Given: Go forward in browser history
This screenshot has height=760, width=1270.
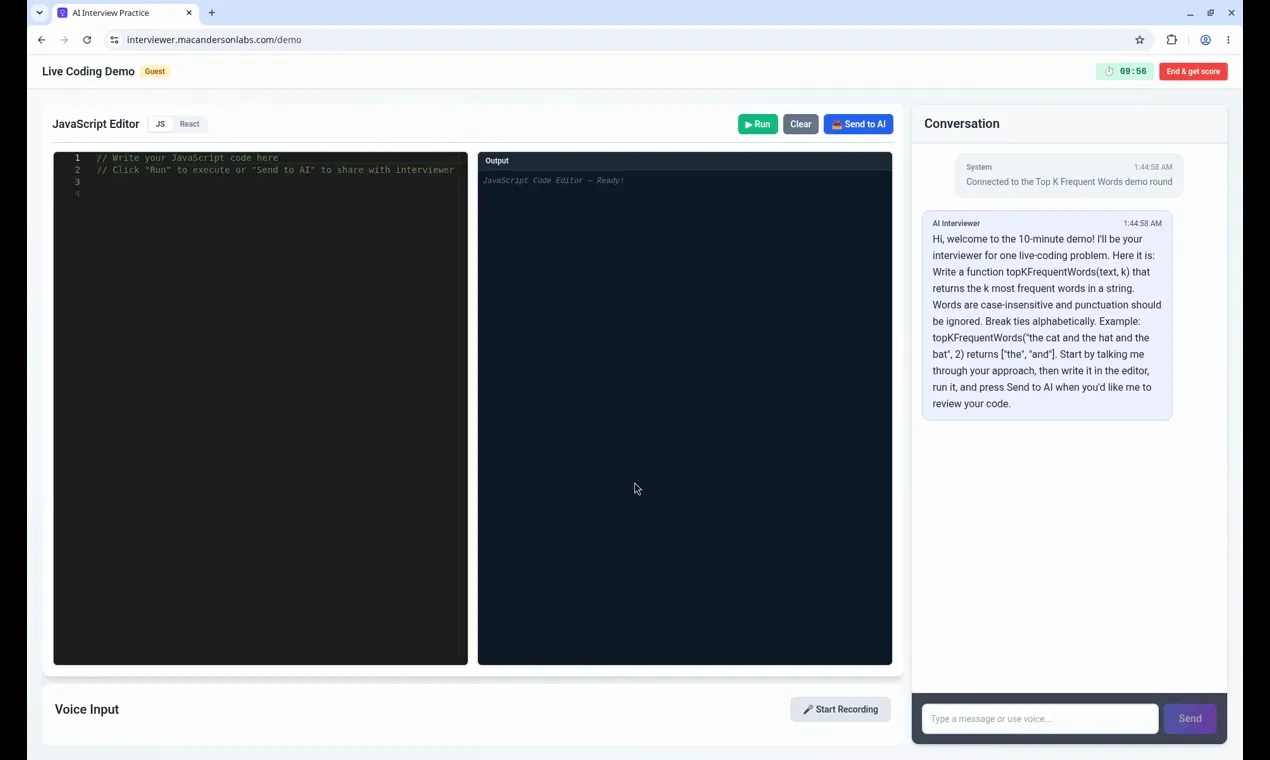Looking at the screenshot, I should (64, 40).
